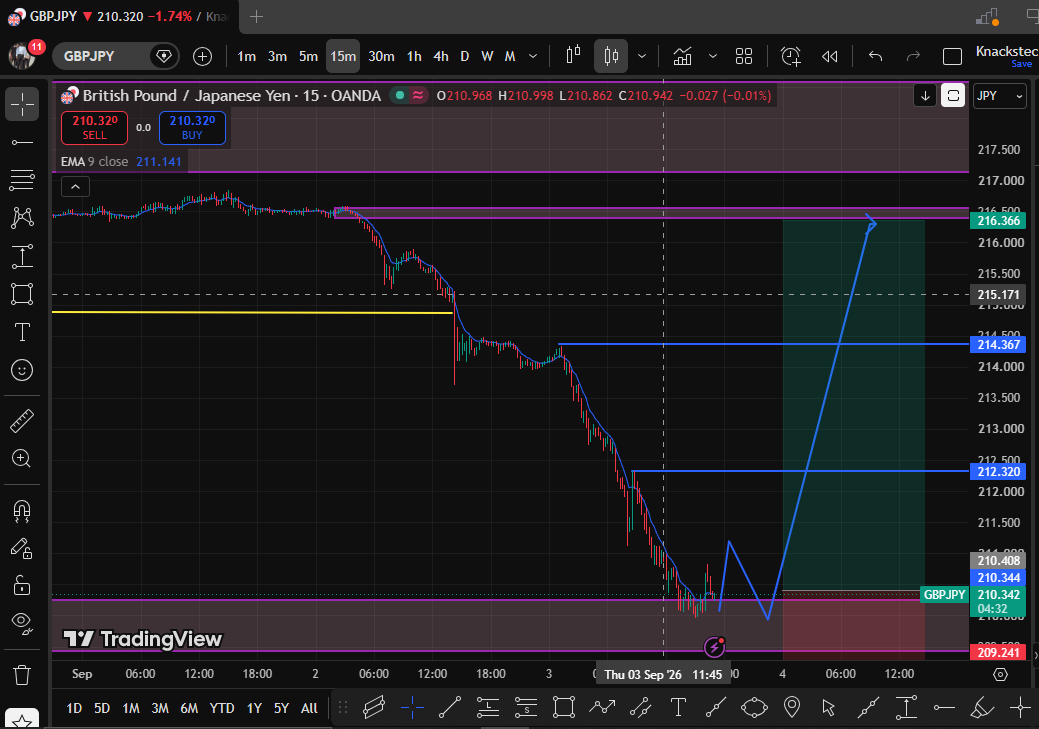Set date range to 1D

(74, 708)
